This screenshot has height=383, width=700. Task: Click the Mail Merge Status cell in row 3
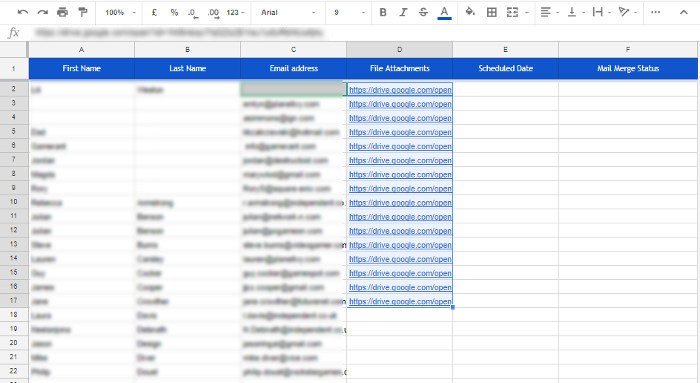[628, 104]
